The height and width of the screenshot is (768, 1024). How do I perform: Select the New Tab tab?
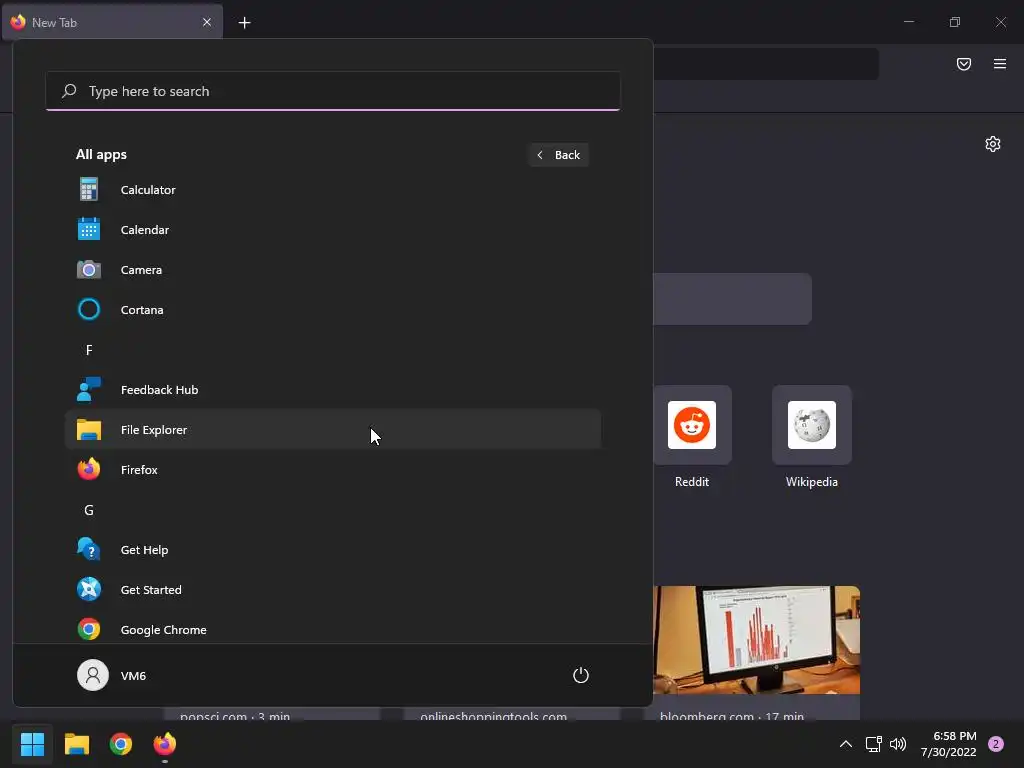tap(112, 22)
